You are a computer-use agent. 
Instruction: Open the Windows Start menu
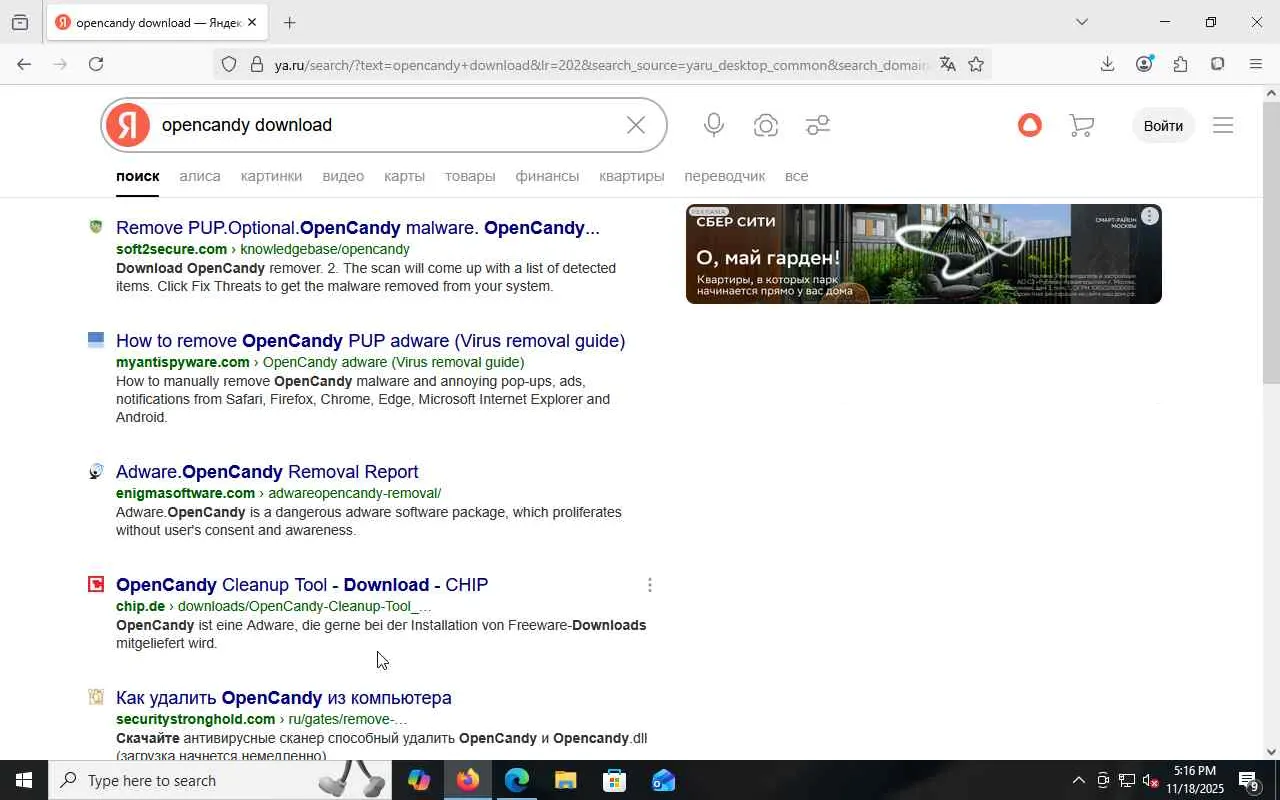(24, 780)
